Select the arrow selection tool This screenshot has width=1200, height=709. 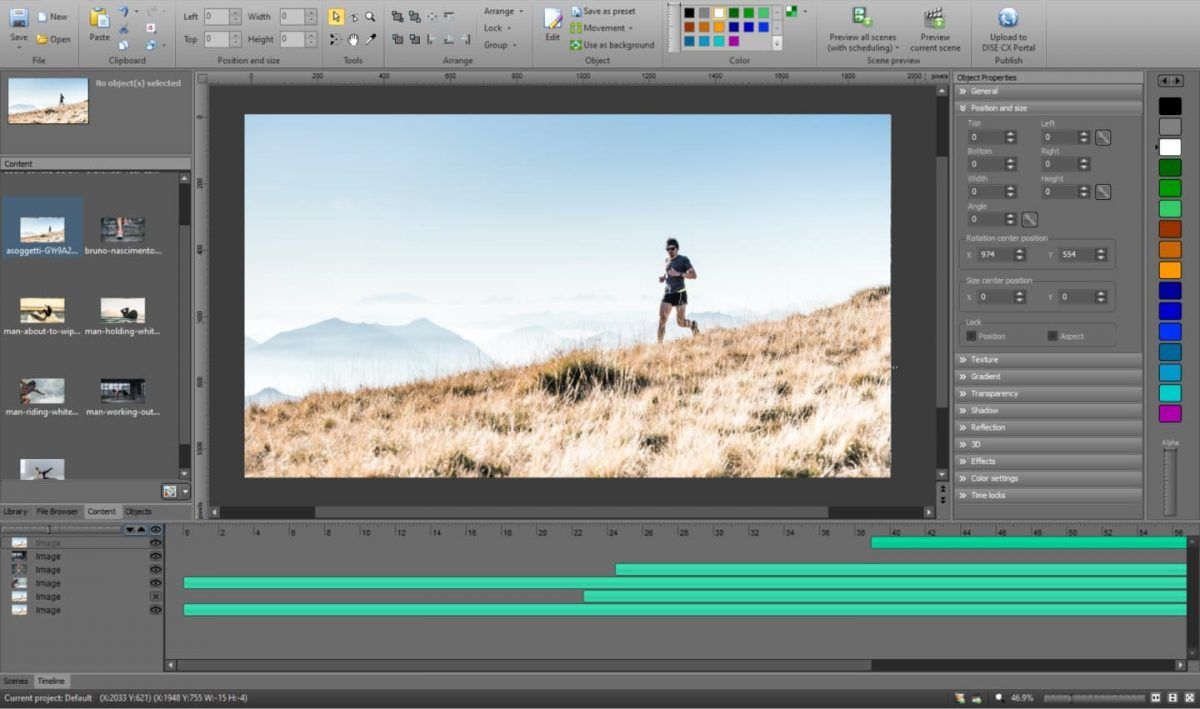coord(336,17)
